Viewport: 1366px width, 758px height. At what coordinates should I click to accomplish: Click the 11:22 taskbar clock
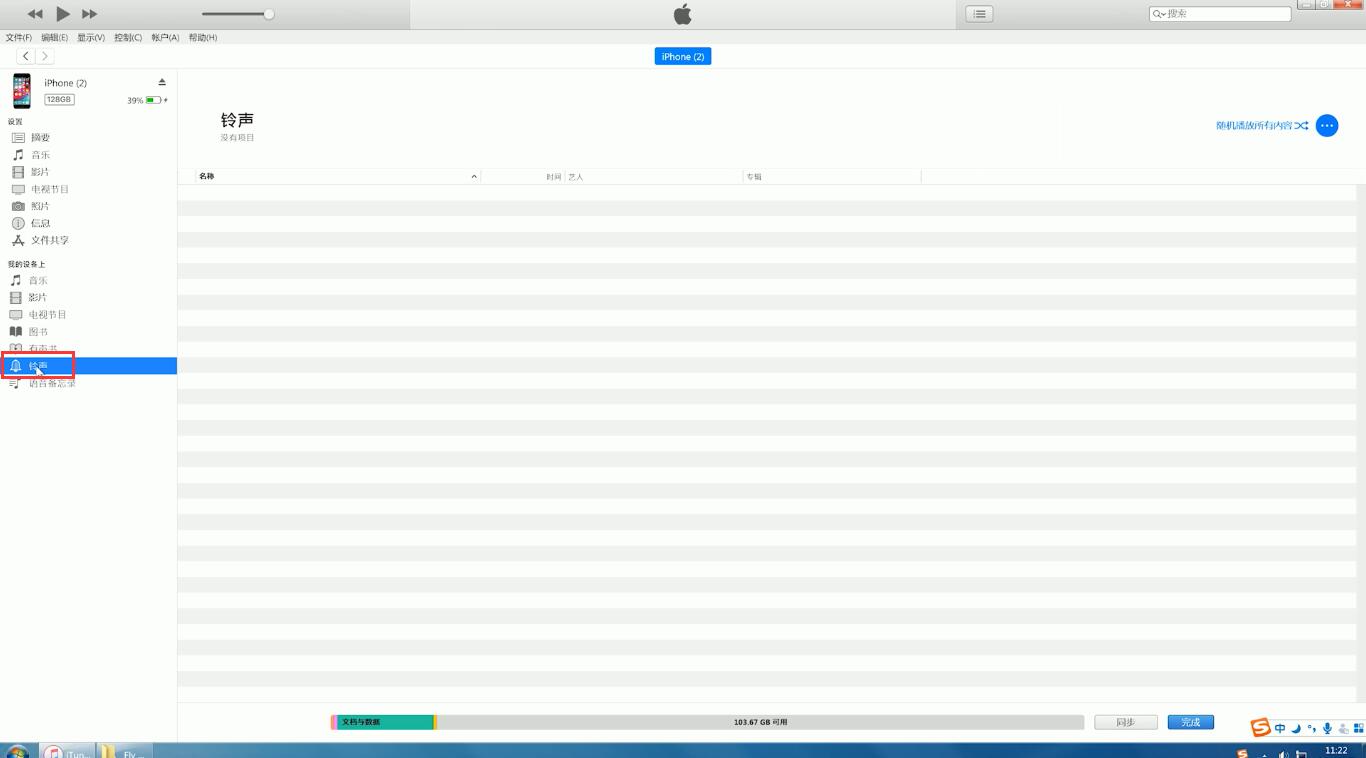pyautogui.click(x=1336, y=750)
